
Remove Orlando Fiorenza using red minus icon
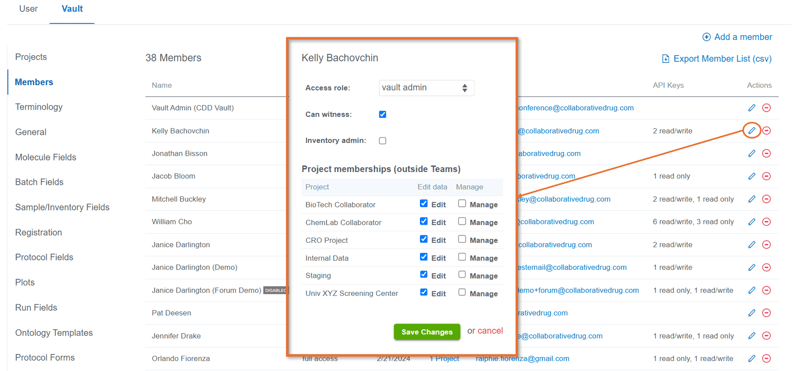pyautogui.click(x=766, y=358)
